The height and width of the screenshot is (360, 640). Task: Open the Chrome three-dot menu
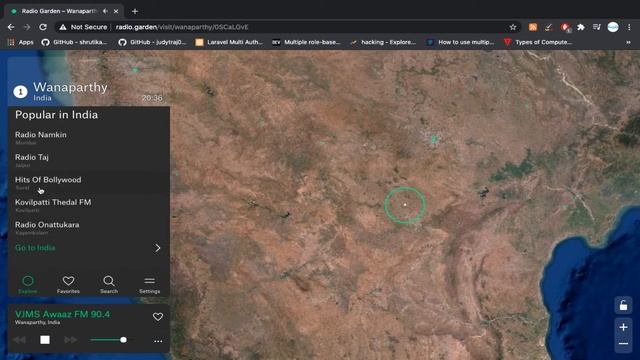pyautogui.click(x=629, y=27)
